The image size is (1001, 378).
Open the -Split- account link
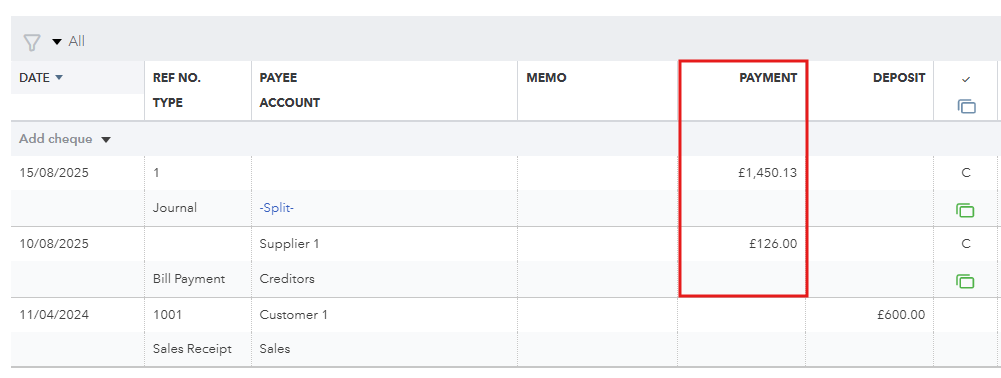coord(276,208)
